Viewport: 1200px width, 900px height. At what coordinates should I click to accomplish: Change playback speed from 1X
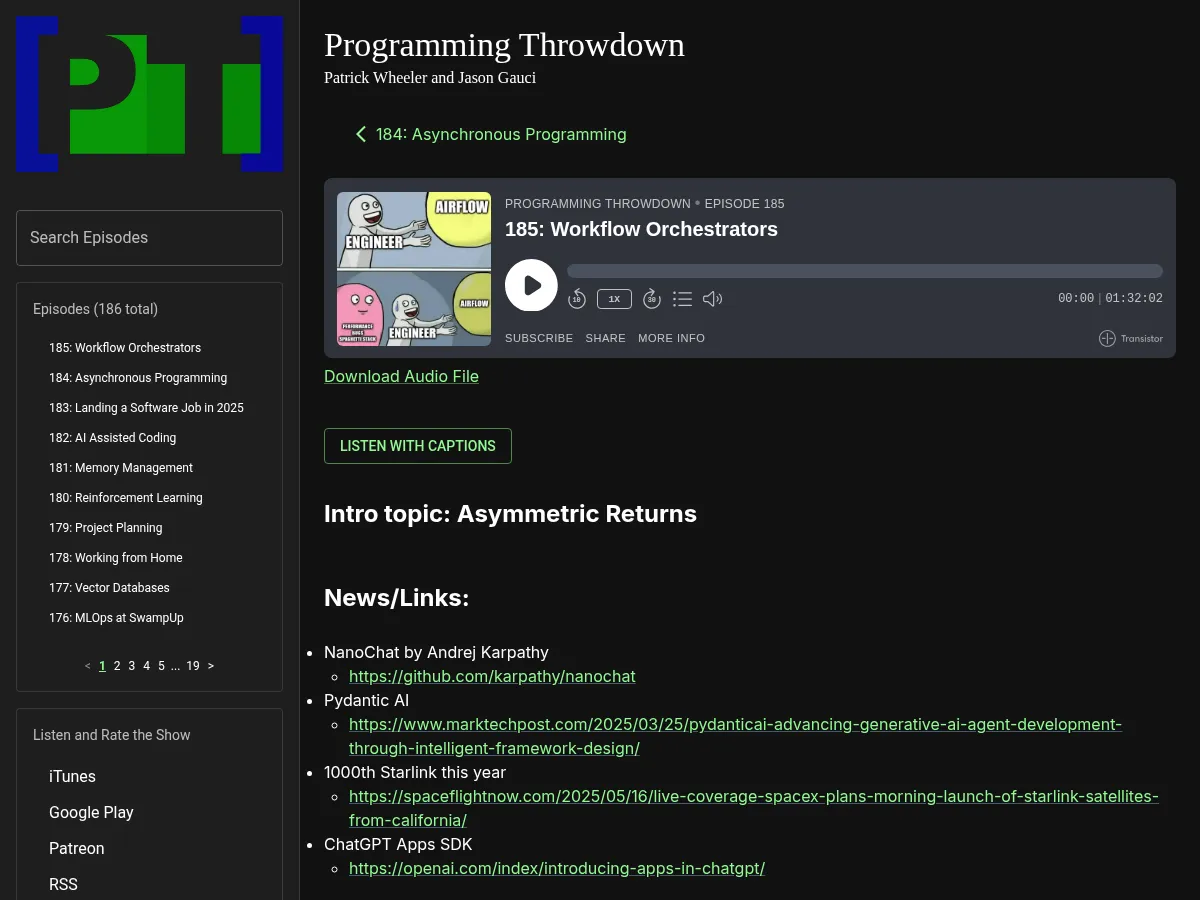pyautogui.click(x=614, y=298)
